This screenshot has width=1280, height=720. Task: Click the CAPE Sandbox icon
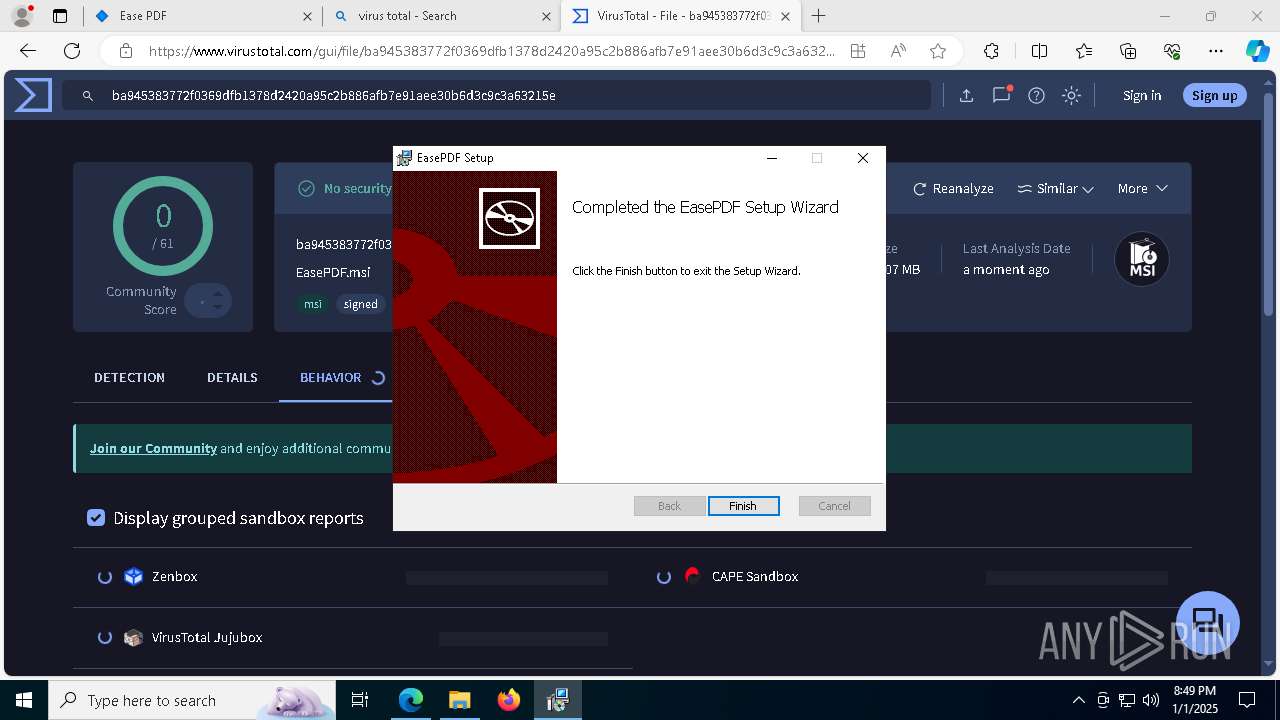tap(692, 576)
